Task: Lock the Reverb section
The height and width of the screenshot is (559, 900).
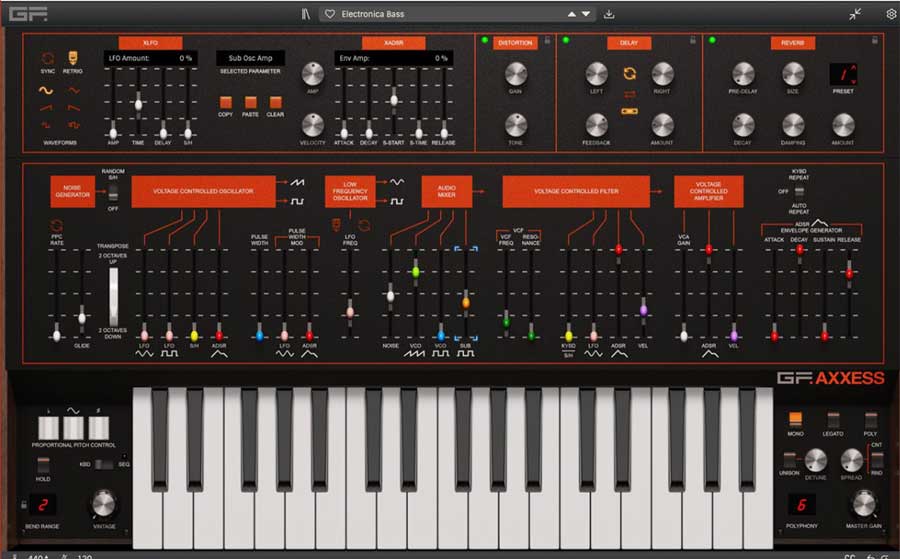Action: (875, 40)
